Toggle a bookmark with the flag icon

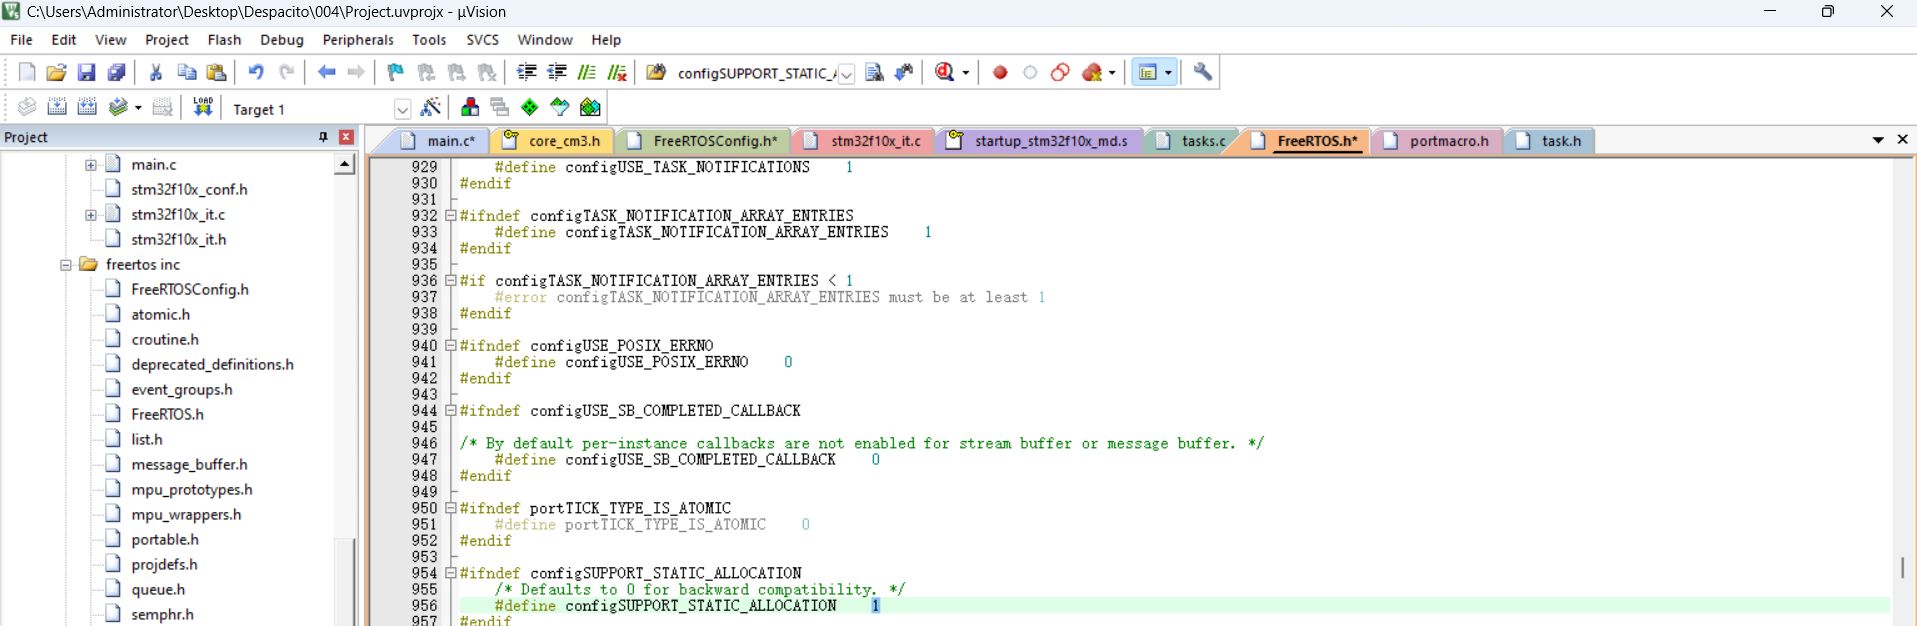(396, 72)
